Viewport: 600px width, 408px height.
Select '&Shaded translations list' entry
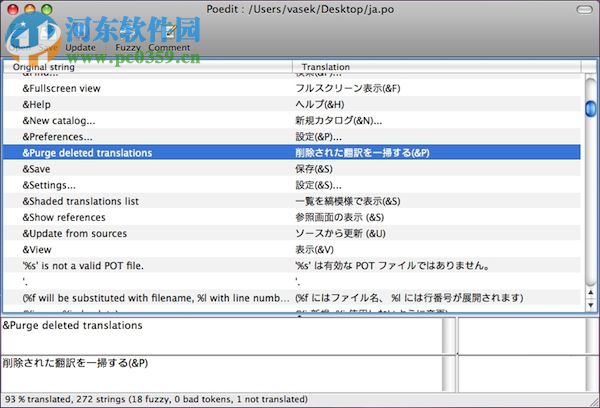80,201
